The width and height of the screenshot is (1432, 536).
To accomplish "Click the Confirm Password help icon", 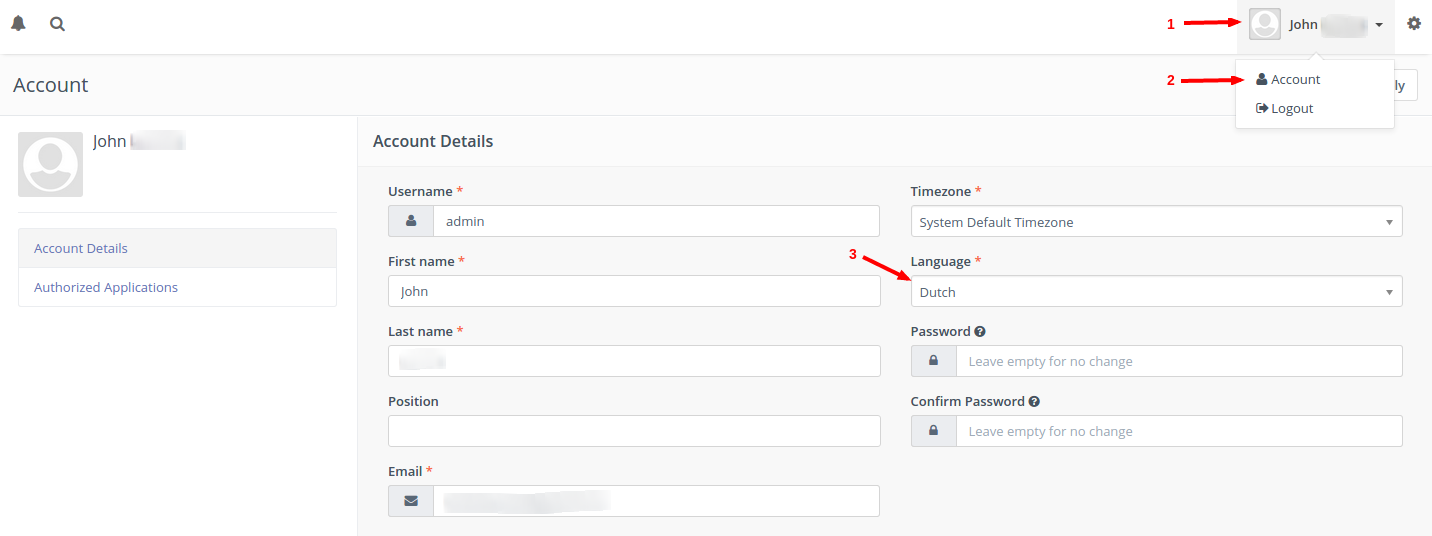I will tap(1034, 402).
